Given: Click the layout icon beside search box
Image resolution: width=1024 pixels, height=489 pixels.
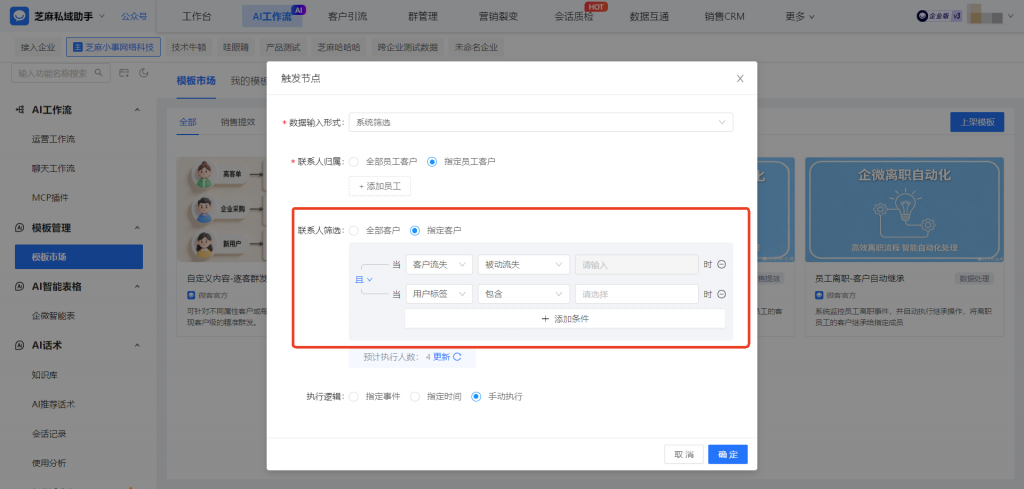Looking at the screenshot, I should (x=124, y=73).
